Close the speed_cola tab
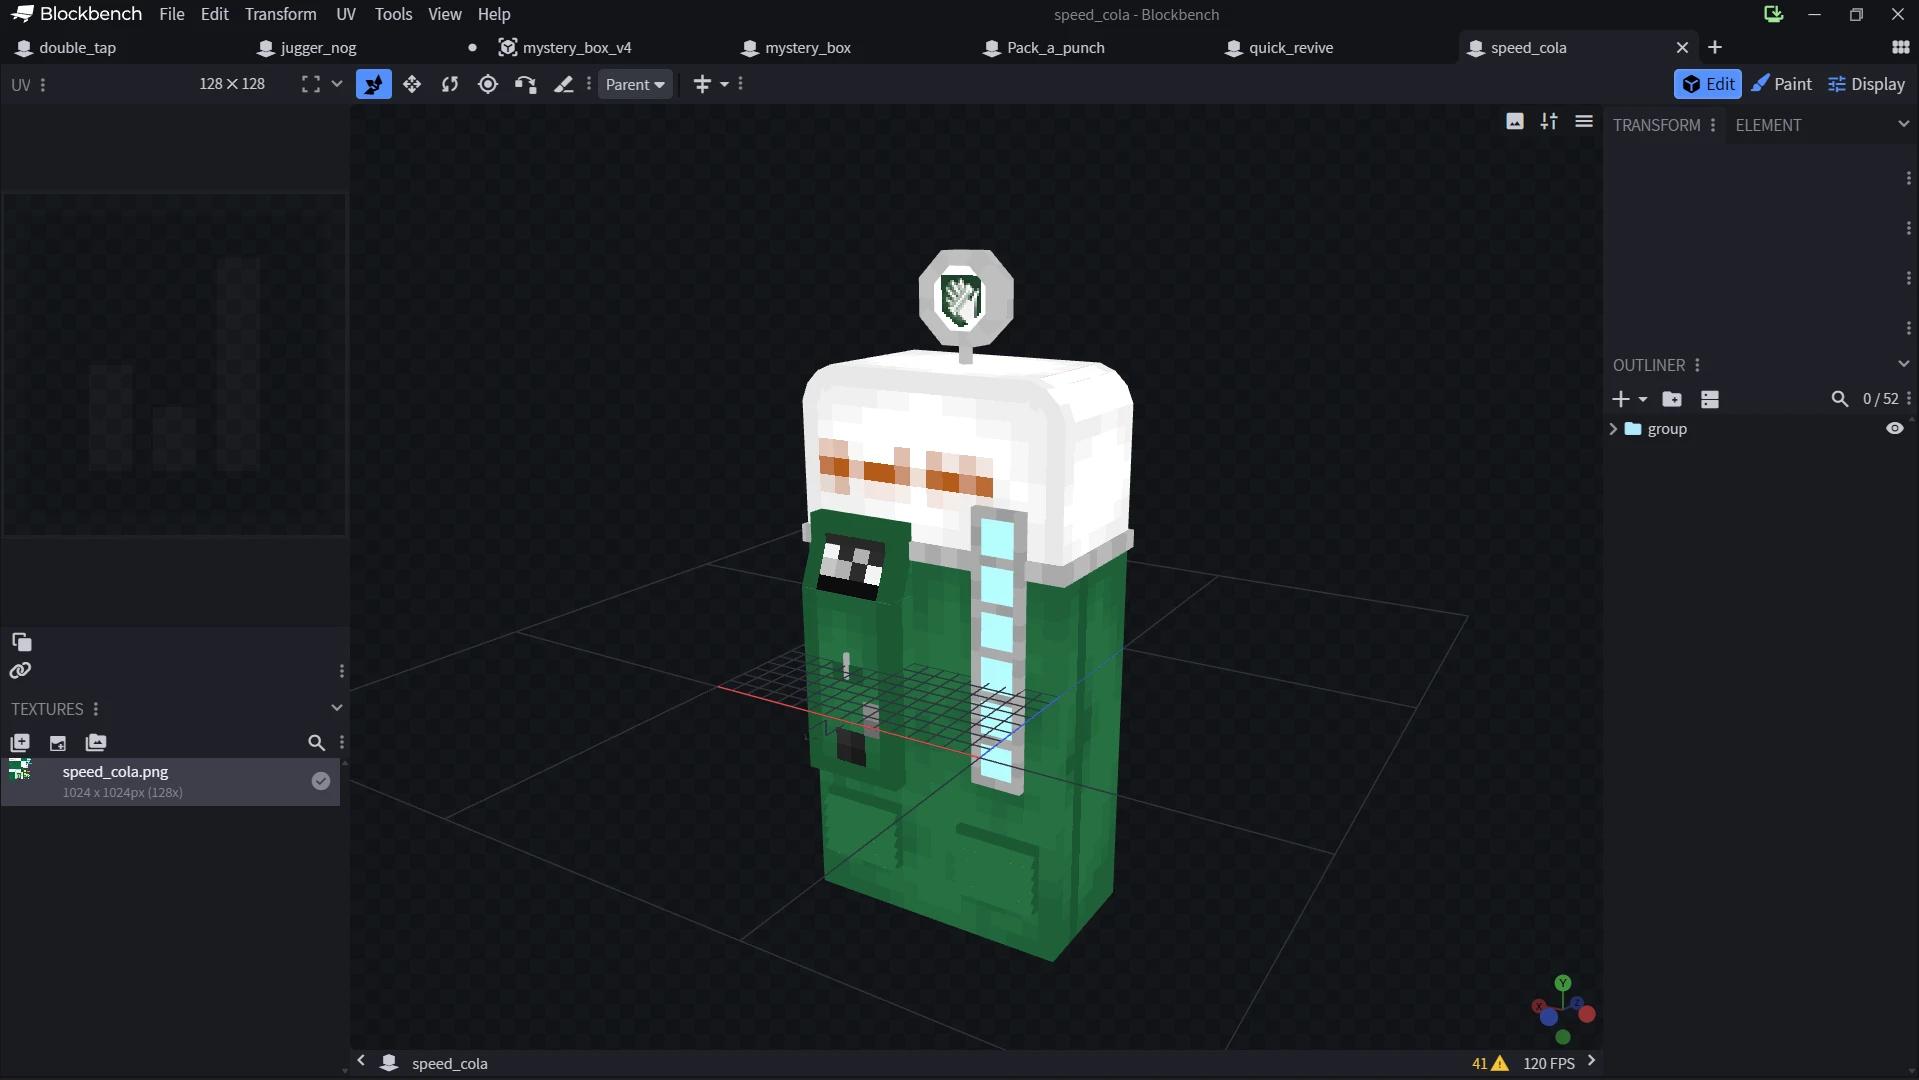The image size is (1919, 1080). 1682,47
